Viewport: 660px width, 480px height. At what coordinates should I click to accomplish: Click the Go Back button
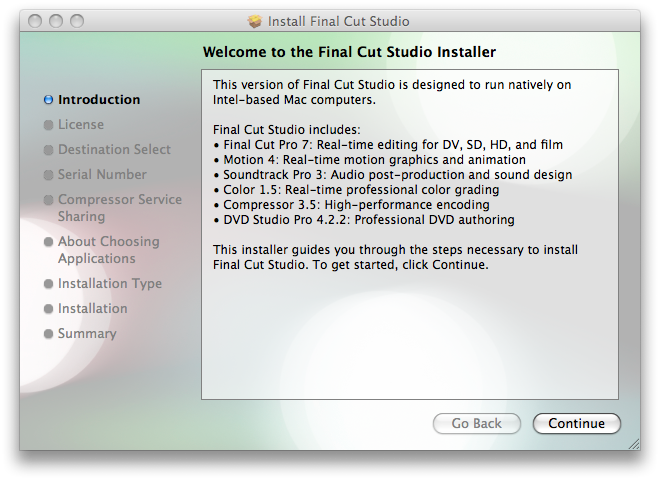[x=476, y=423]
